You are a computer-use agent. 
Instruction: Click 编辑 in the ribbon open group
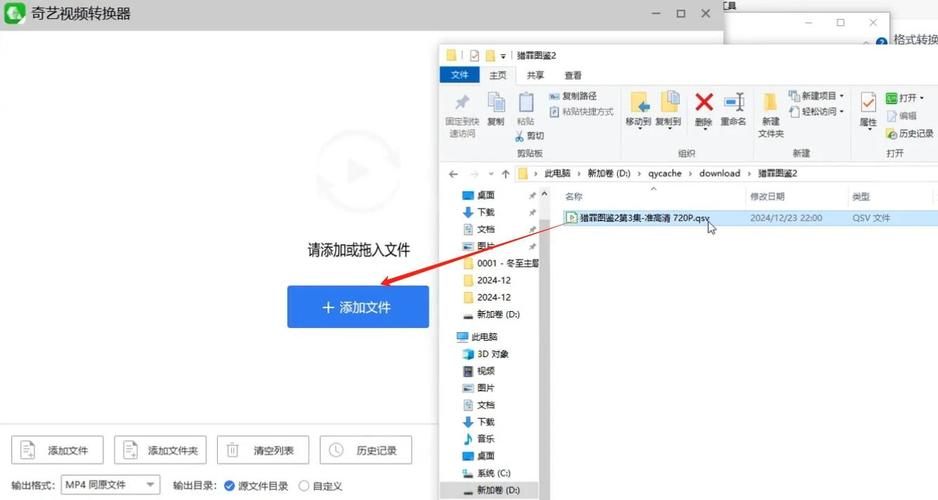click(x=902, y=115)
